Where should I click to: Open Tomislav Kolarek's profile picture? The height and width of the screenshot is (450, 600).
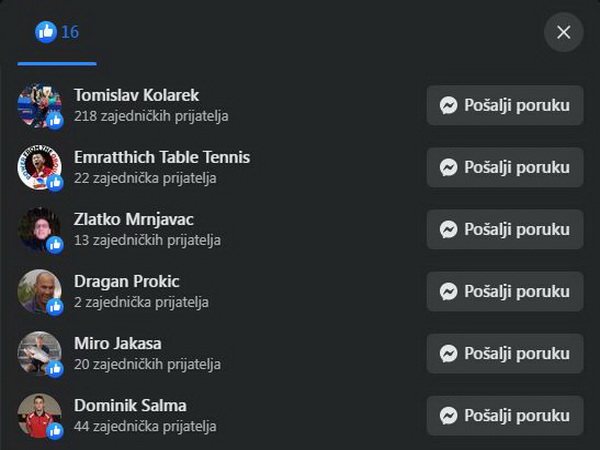point(38,105)
